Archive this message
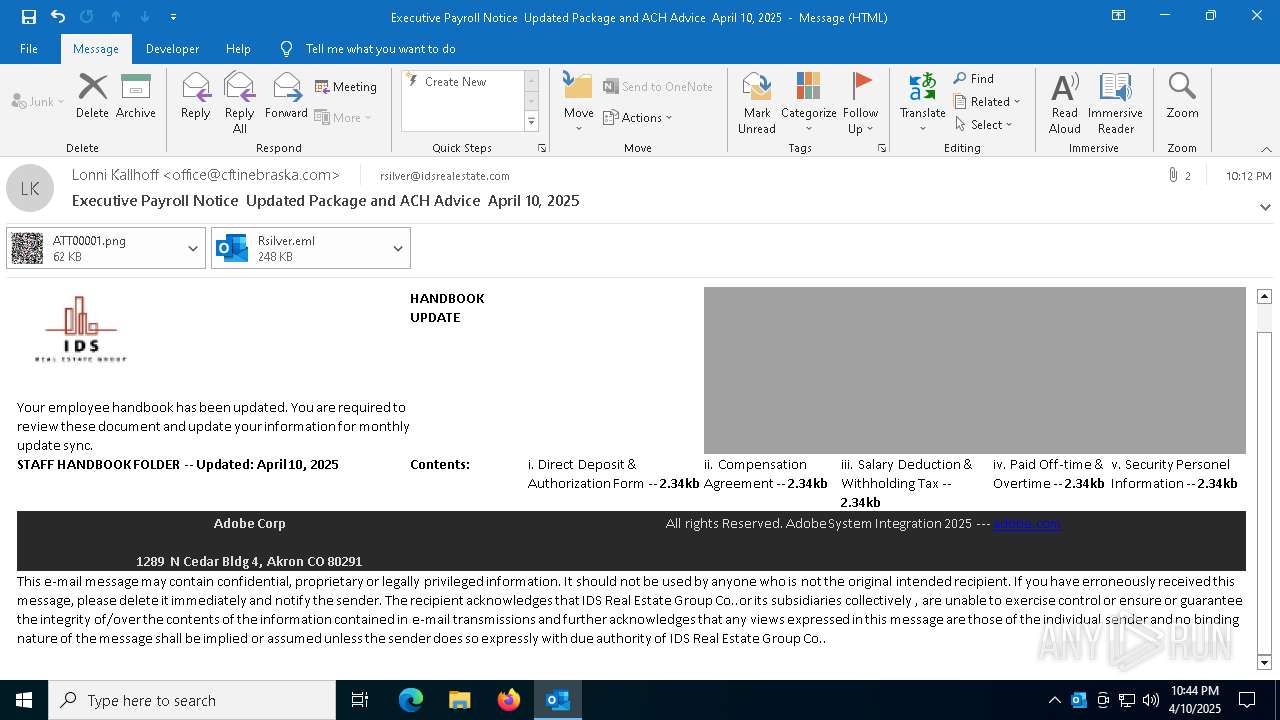Viewport: 1280px width, 720px height. (x=135, y=96)
